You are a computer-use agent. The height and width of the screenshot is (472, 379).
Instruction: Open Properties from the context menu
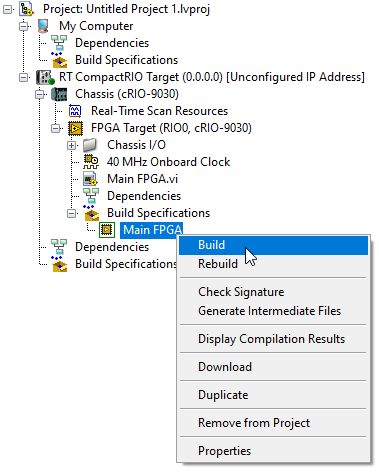[x=273, y=451]
